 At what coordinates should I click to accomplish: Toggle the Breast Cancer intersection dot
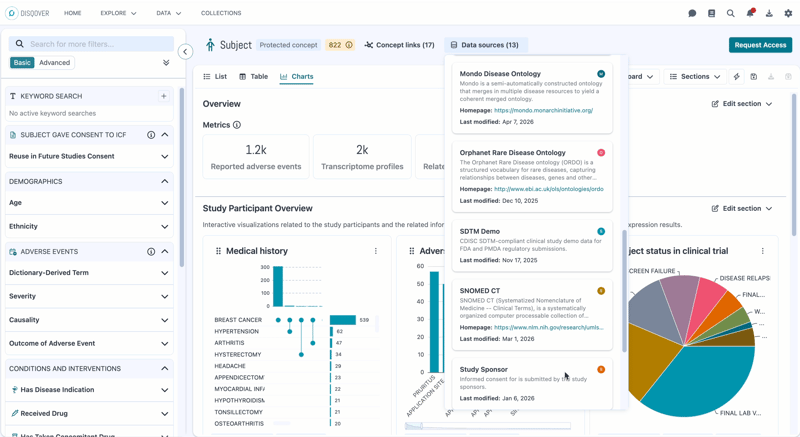point(278,320)
